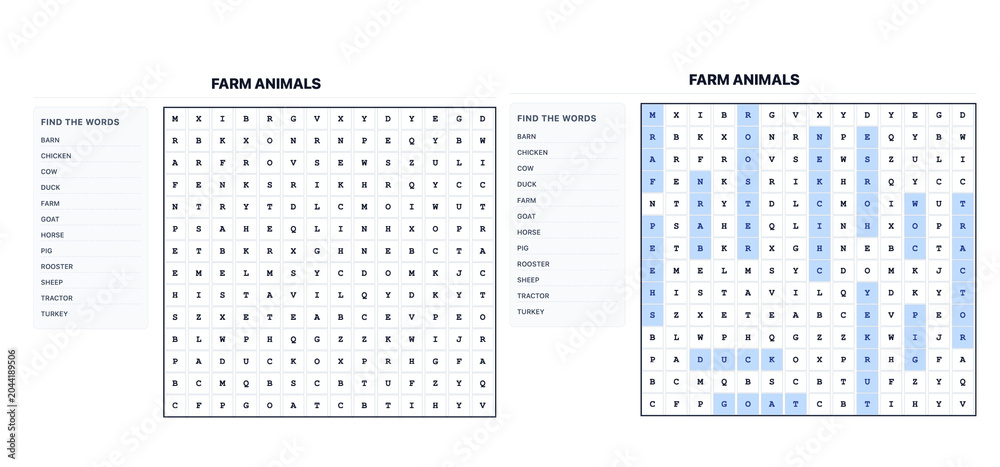Select left grid's bottom-right V cell
This screenshot has width=1000, height=467.
coord(483,405)
